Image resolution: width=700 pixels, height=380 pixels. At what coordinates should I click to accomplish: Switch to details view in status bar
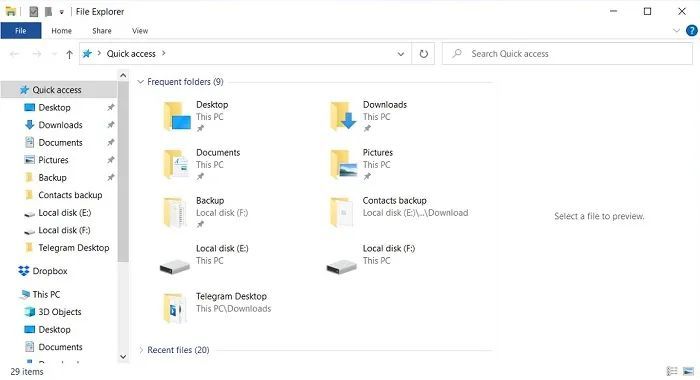click(x=672, y=371)
